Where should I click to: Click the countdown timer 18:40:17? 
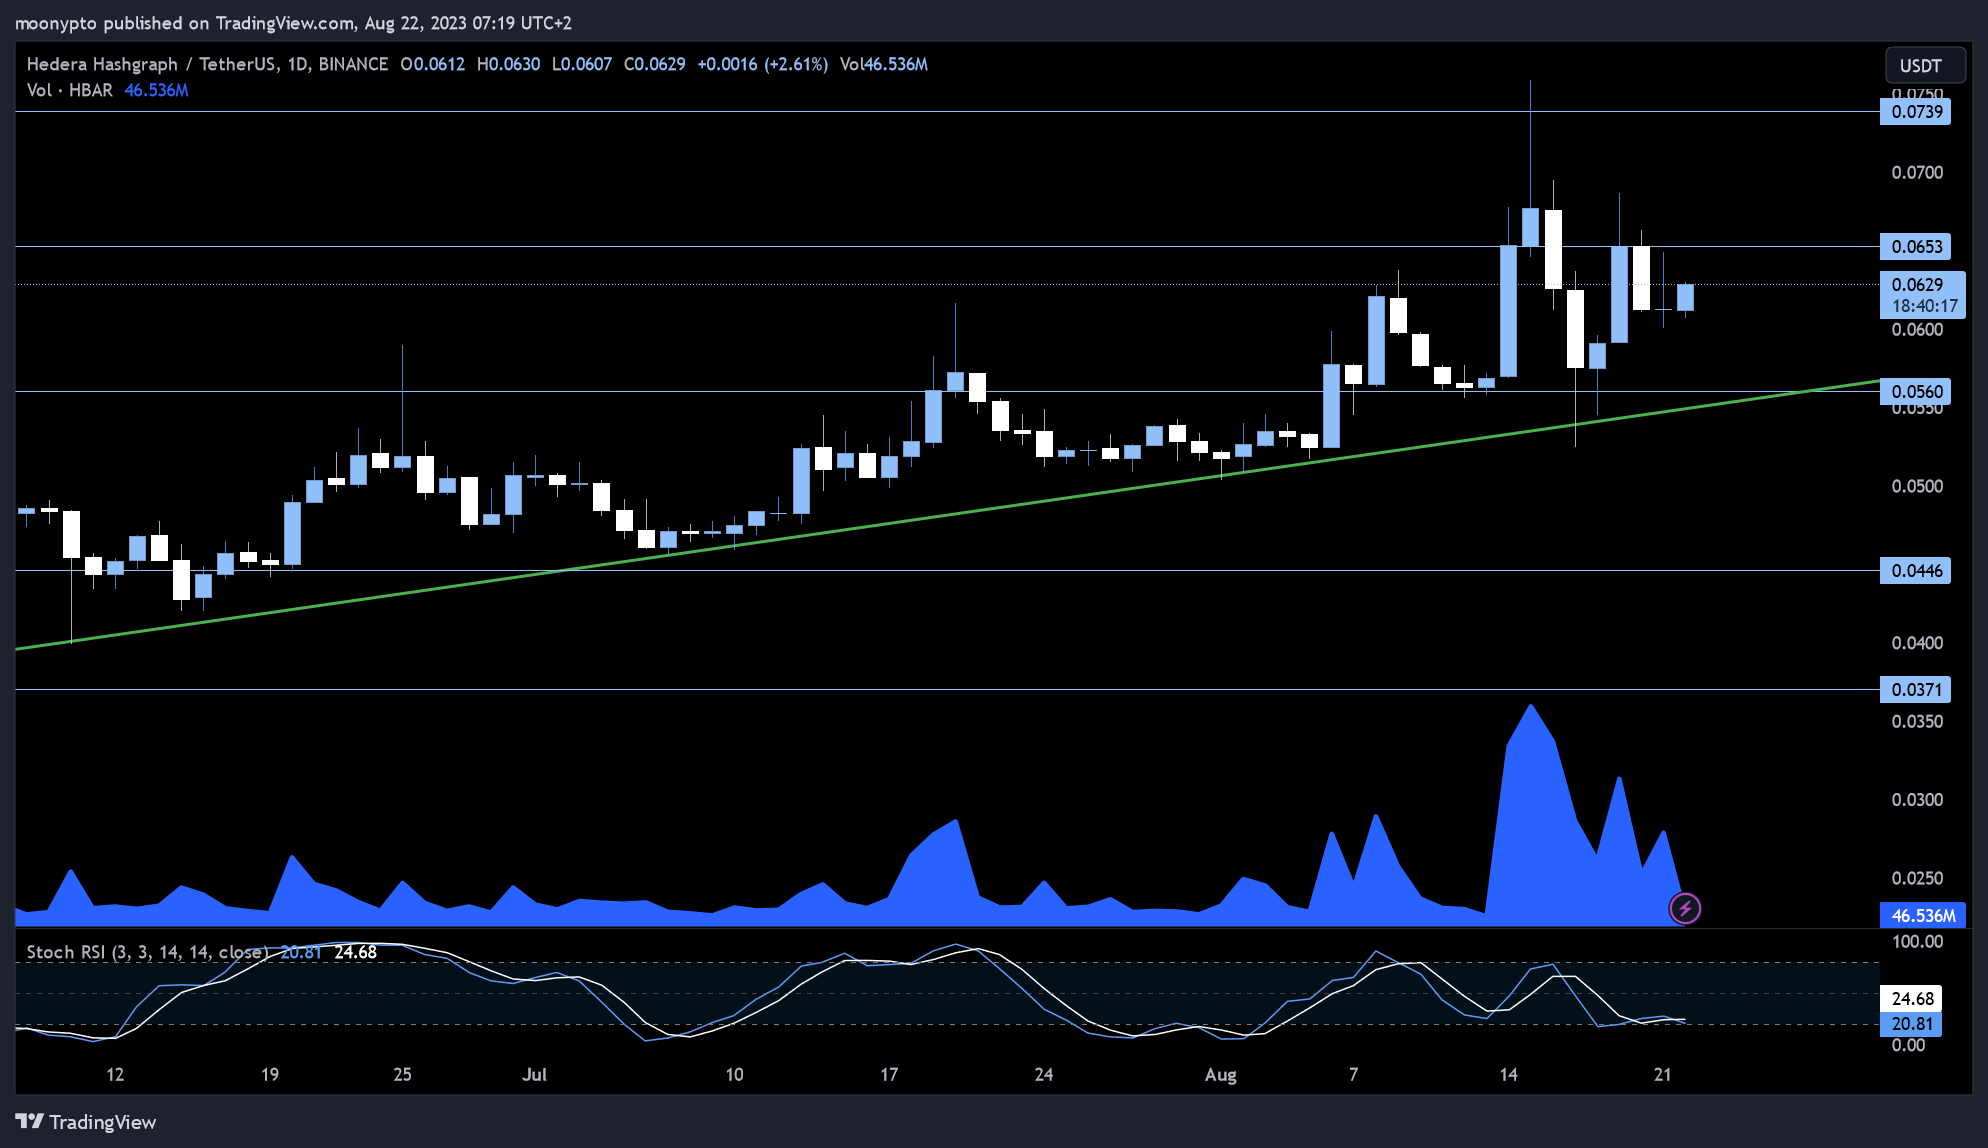1924,306
